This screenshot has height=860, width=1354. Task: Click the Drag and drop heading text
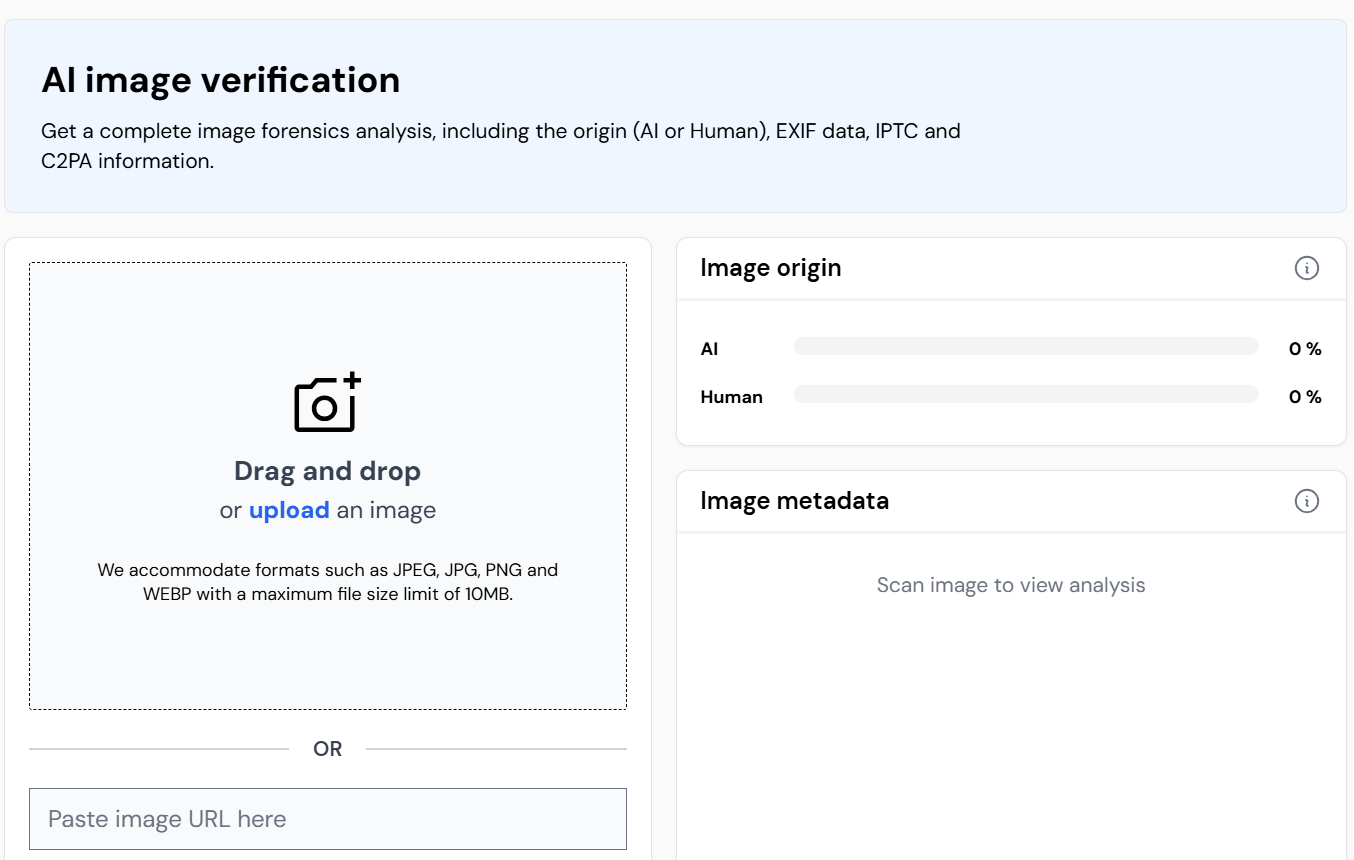(x=327, y=471)
